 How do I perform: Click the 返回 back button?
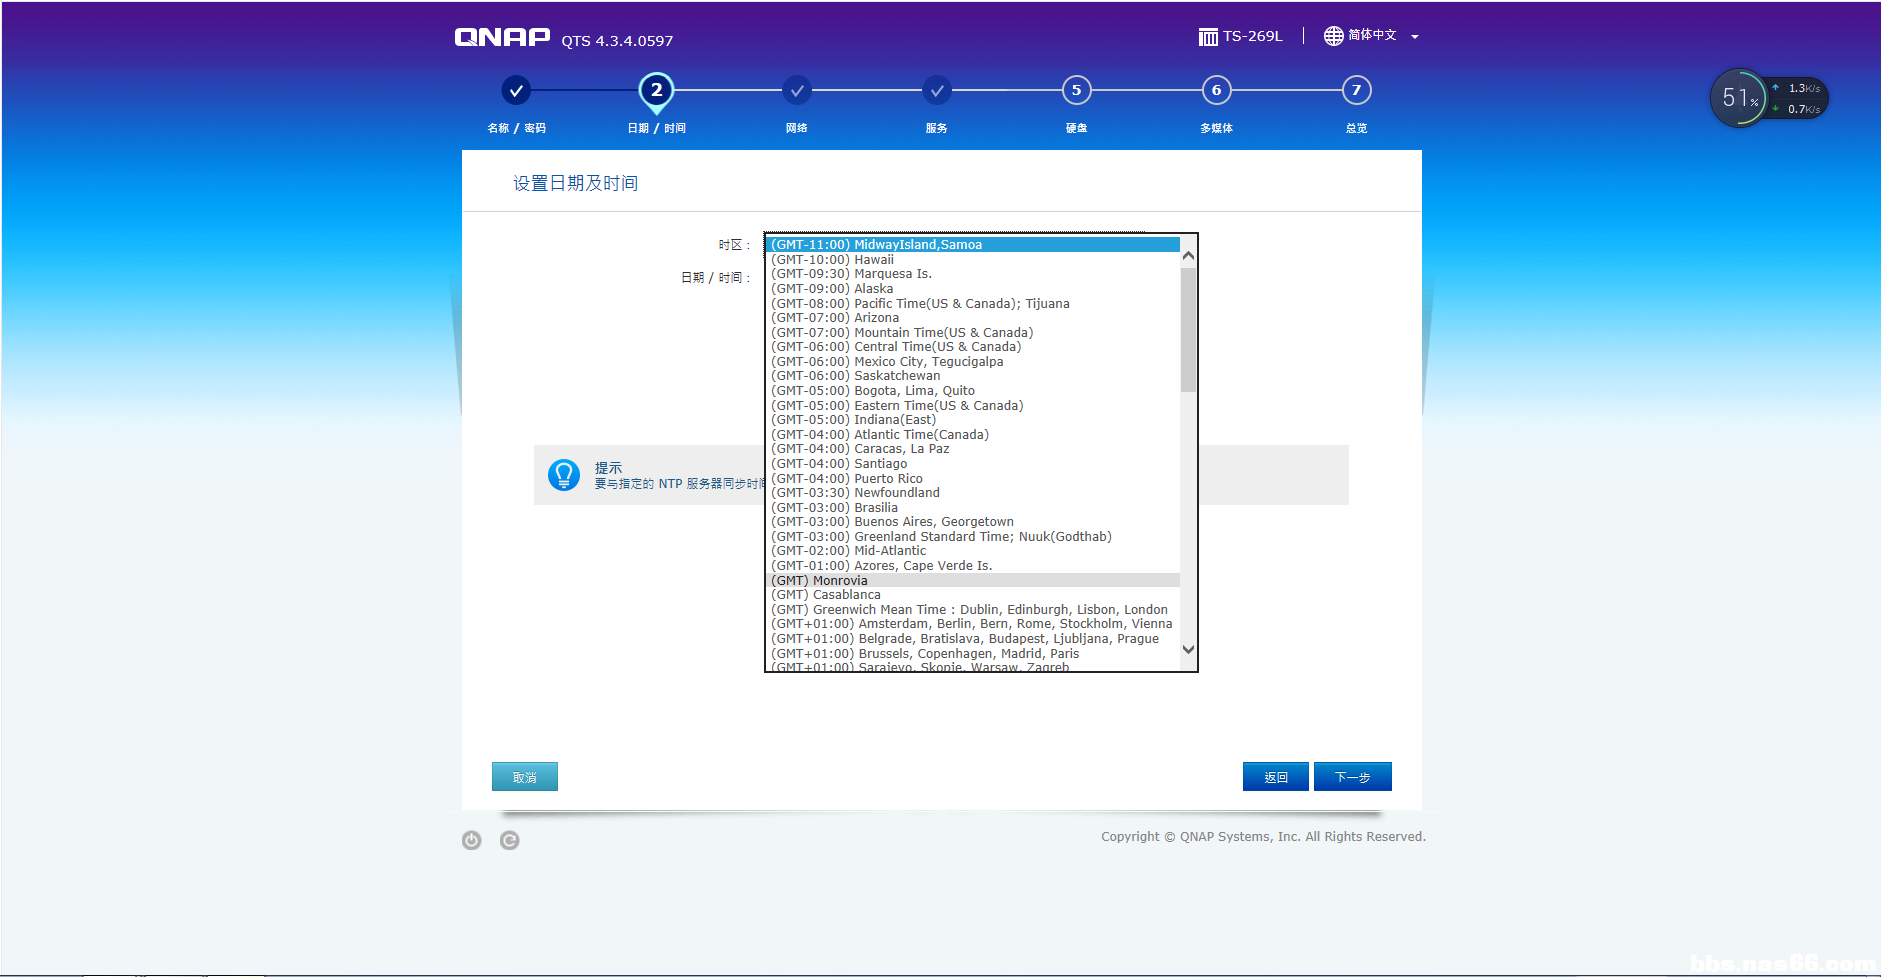1275,777
